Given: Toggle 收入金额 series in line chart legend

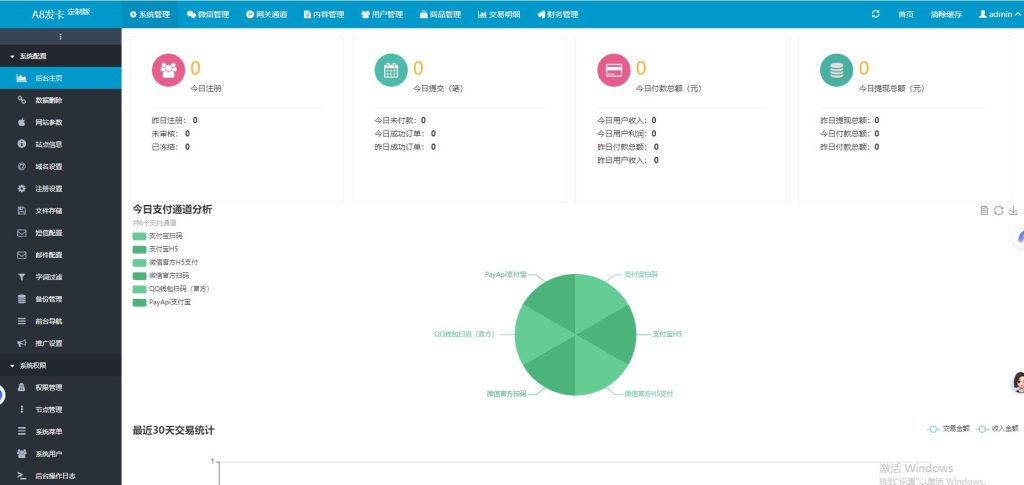Looking at the screenshot, I should tap(997, 429).
